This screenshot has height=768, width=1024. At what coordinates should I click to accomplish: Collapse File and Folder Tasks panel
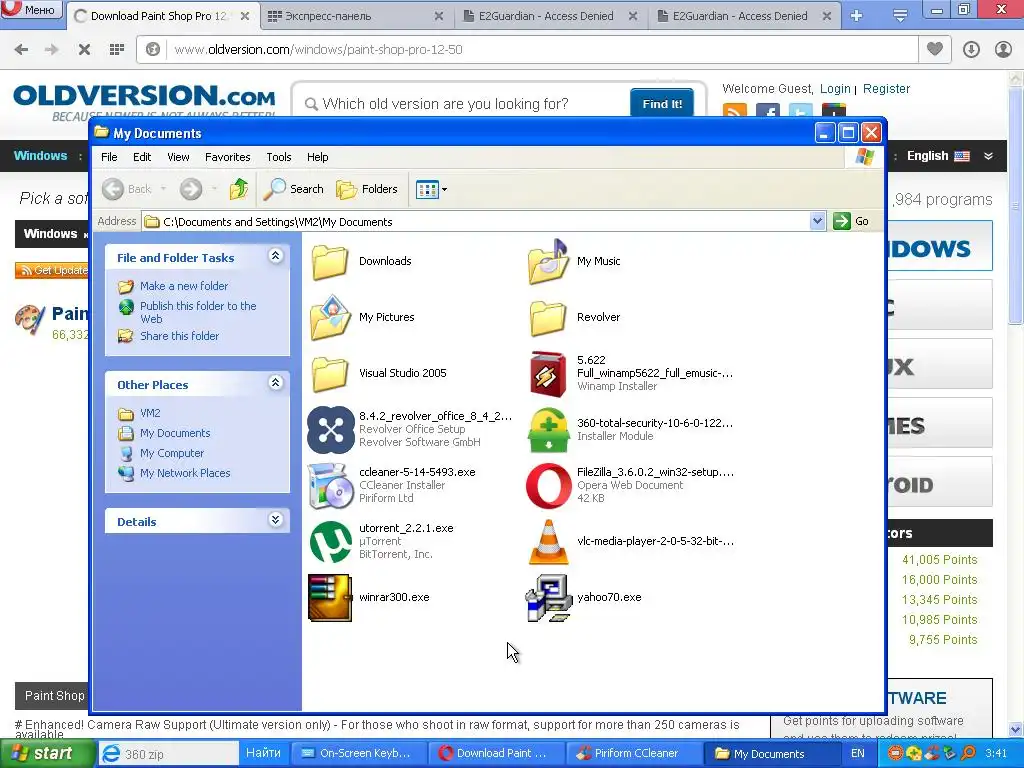click(x=276, y=256)
